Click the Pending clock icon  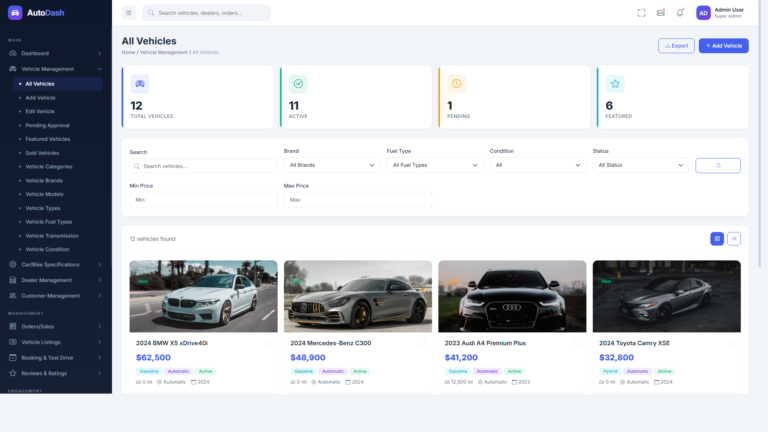pyautogui.click(x=456, y=84)
